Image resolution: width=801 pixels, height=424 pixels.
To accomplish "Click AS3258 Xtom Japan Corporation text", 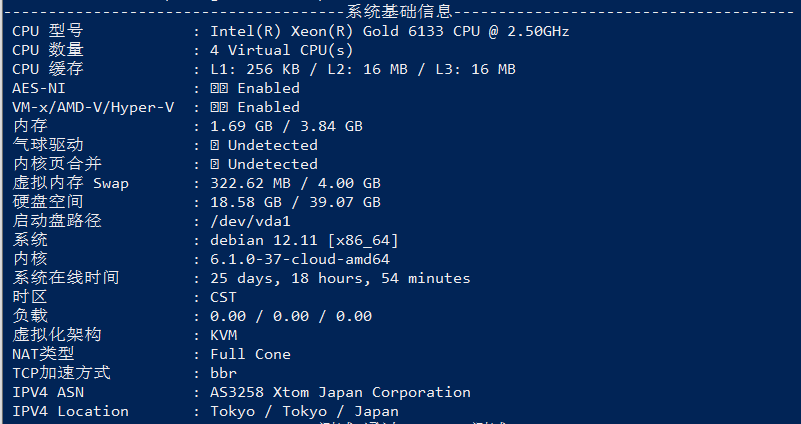I will pos(340,393).
